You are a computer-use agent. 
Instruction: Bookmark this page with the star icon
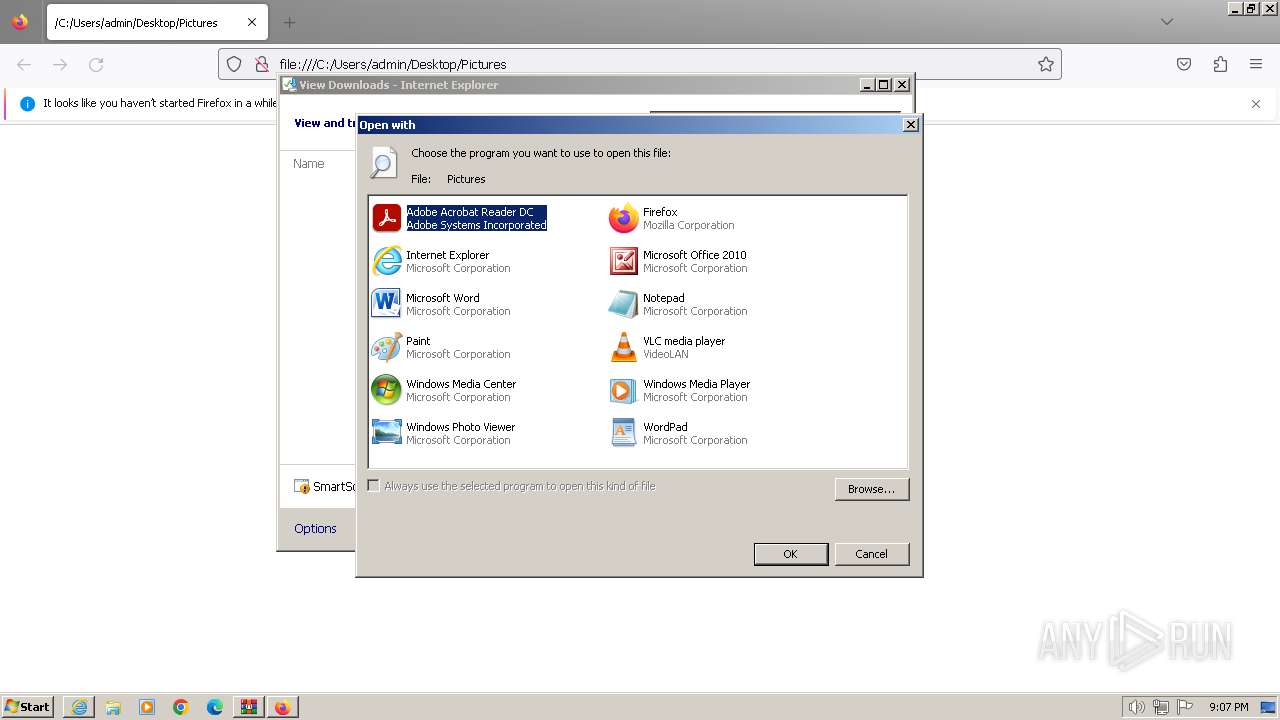[1046, 64]
